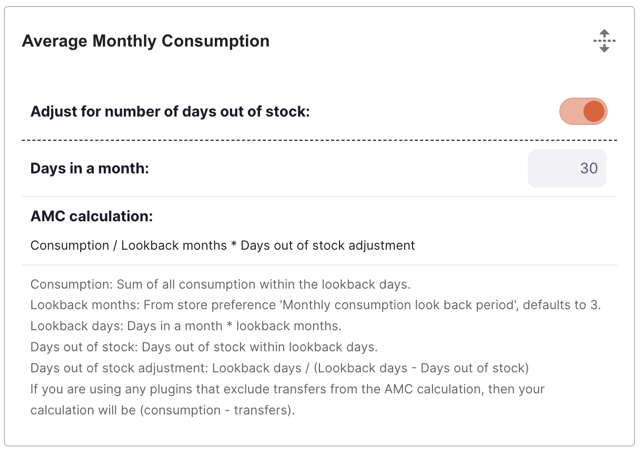Disable the days out of stock adjustment toggle

click(x=583, y=111)
